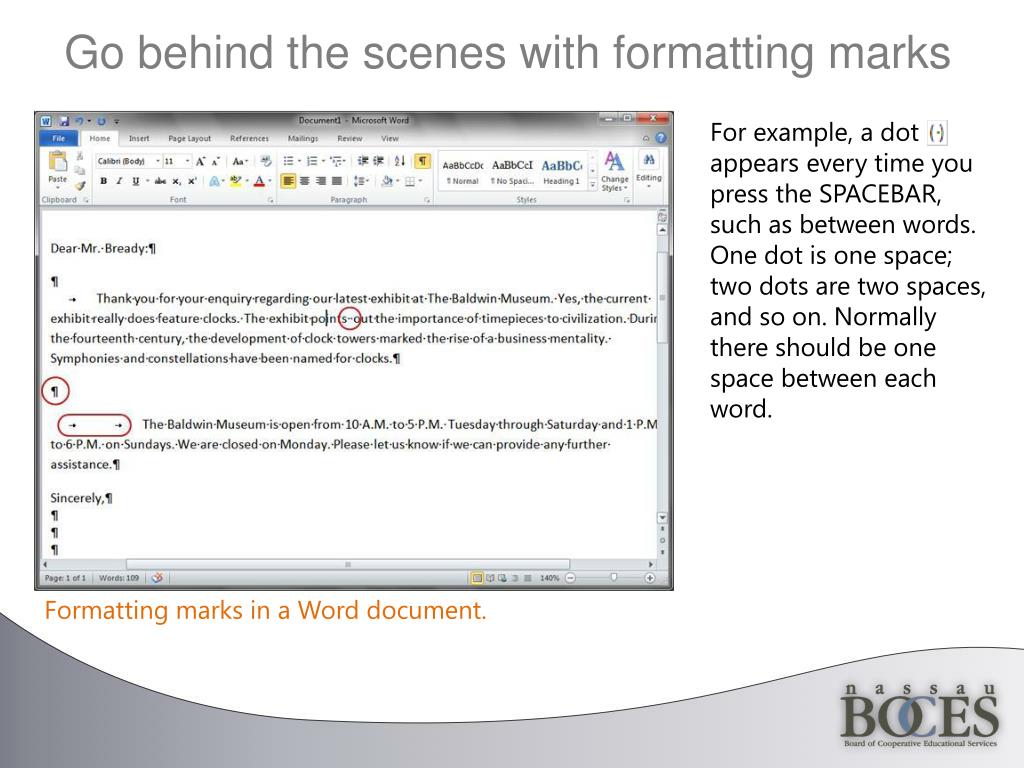Click the 140% zoom level button
Viewport: 1024px width, 768px height.
click(x=550, y=578)
